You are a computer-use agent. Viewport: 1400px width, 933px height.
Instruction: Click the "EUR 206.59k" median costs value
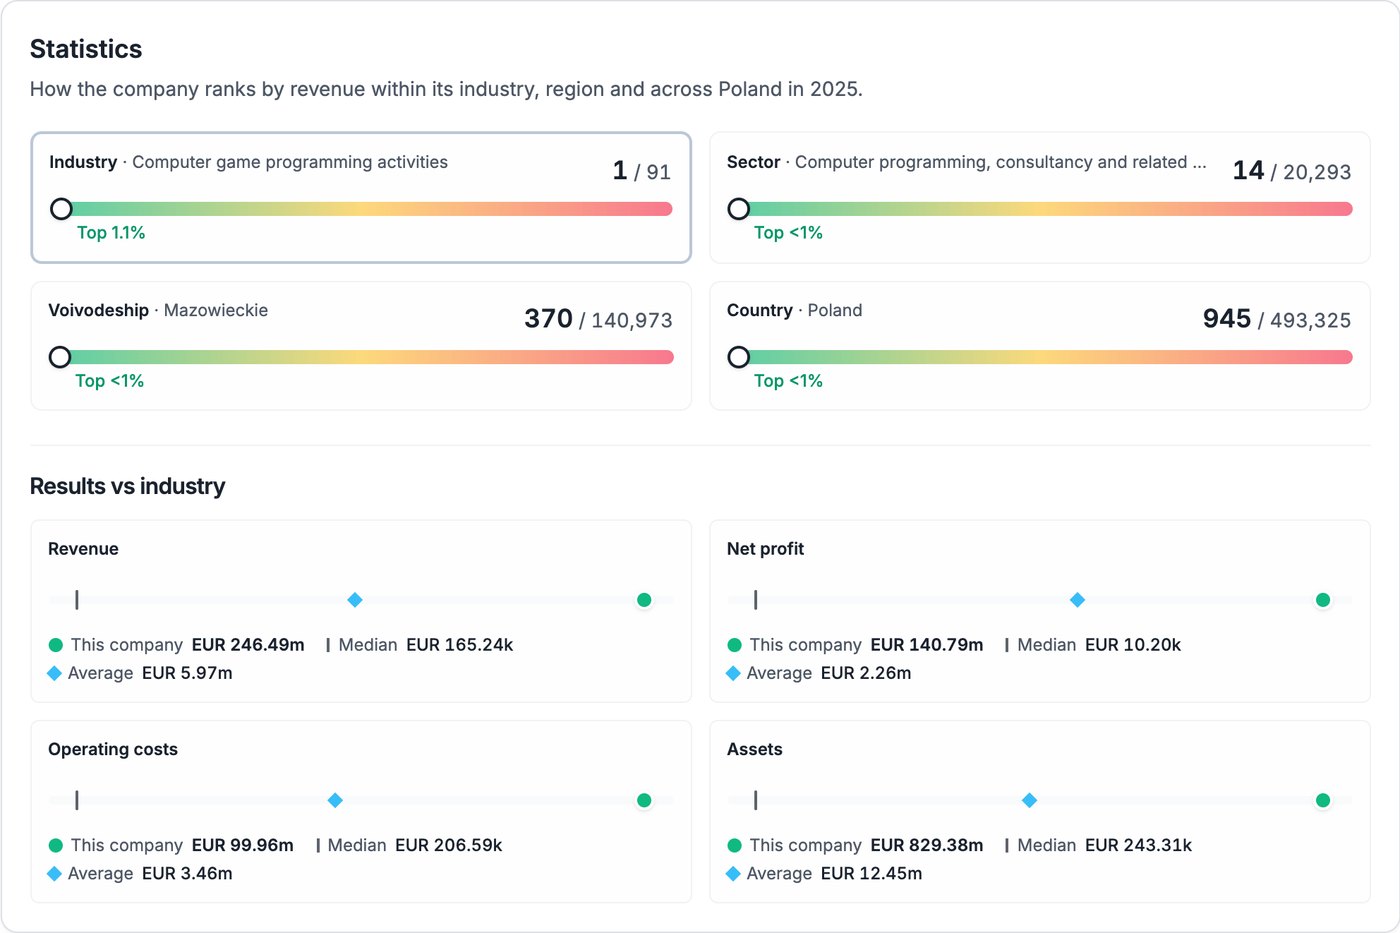[x=449, y=845]
